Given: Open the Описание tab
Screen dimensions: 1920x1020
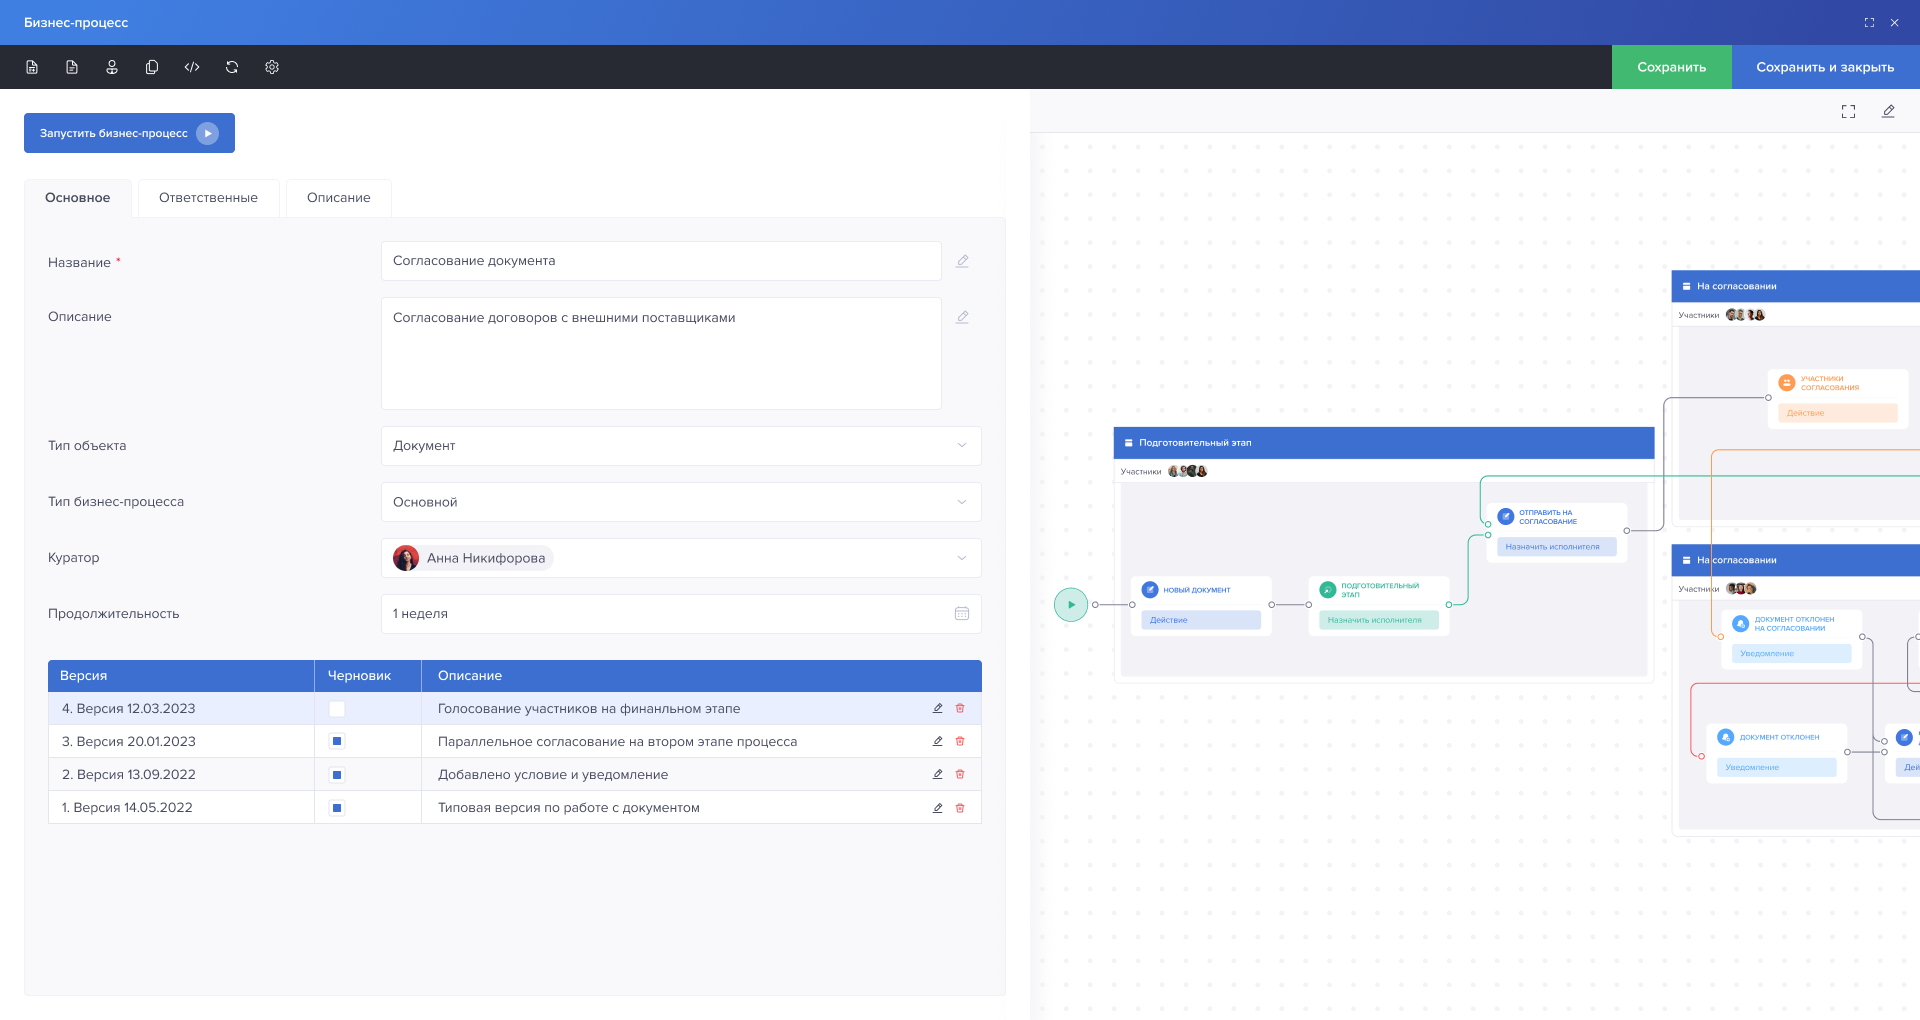Looking at the screenshot, I should coord(338,198).
